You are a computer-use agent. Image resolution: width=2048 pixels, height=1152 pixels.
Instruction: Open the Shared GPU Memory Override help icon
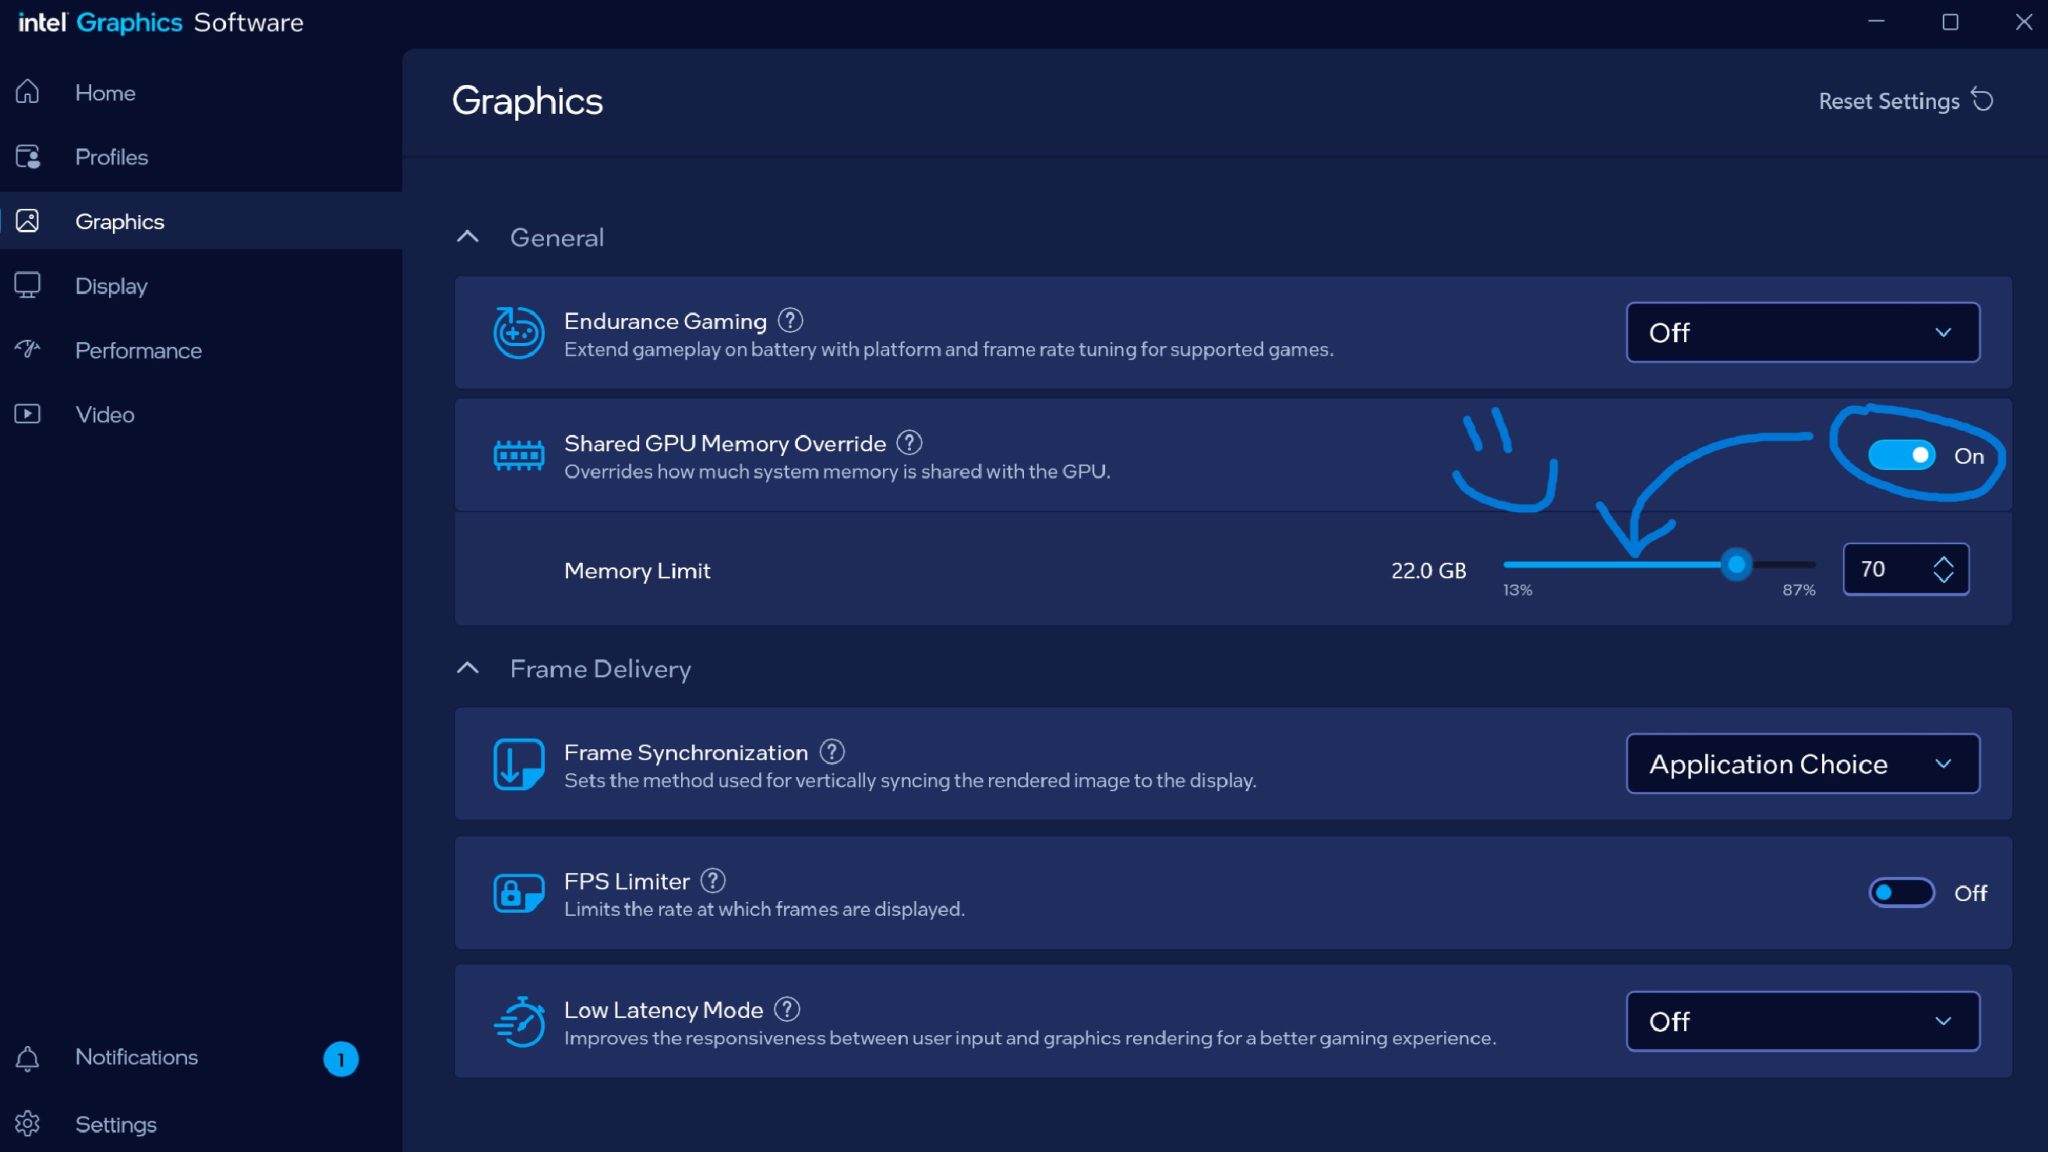coord(909,443)
